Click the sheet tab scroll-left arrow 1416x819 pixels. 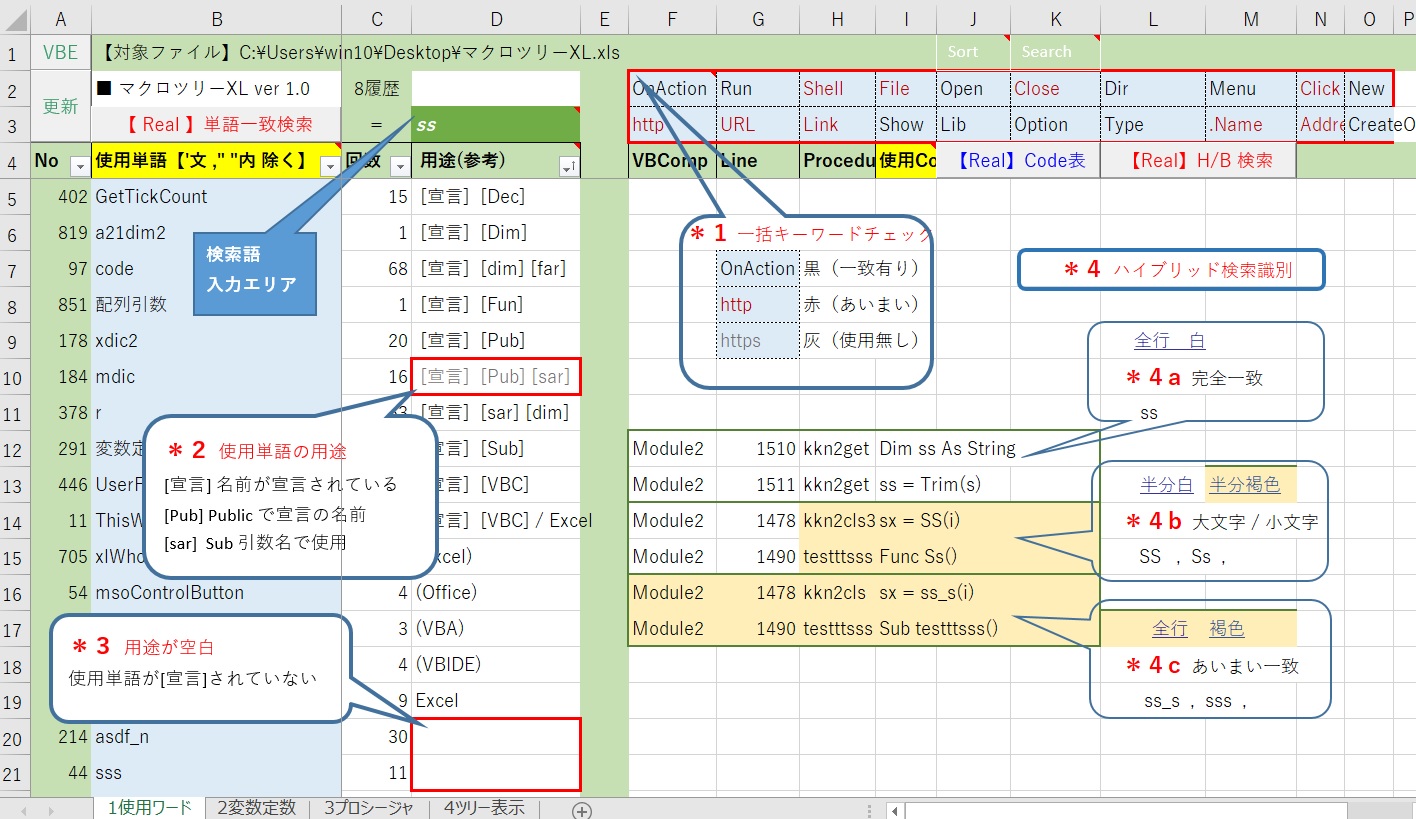click(x=24, y=809)
